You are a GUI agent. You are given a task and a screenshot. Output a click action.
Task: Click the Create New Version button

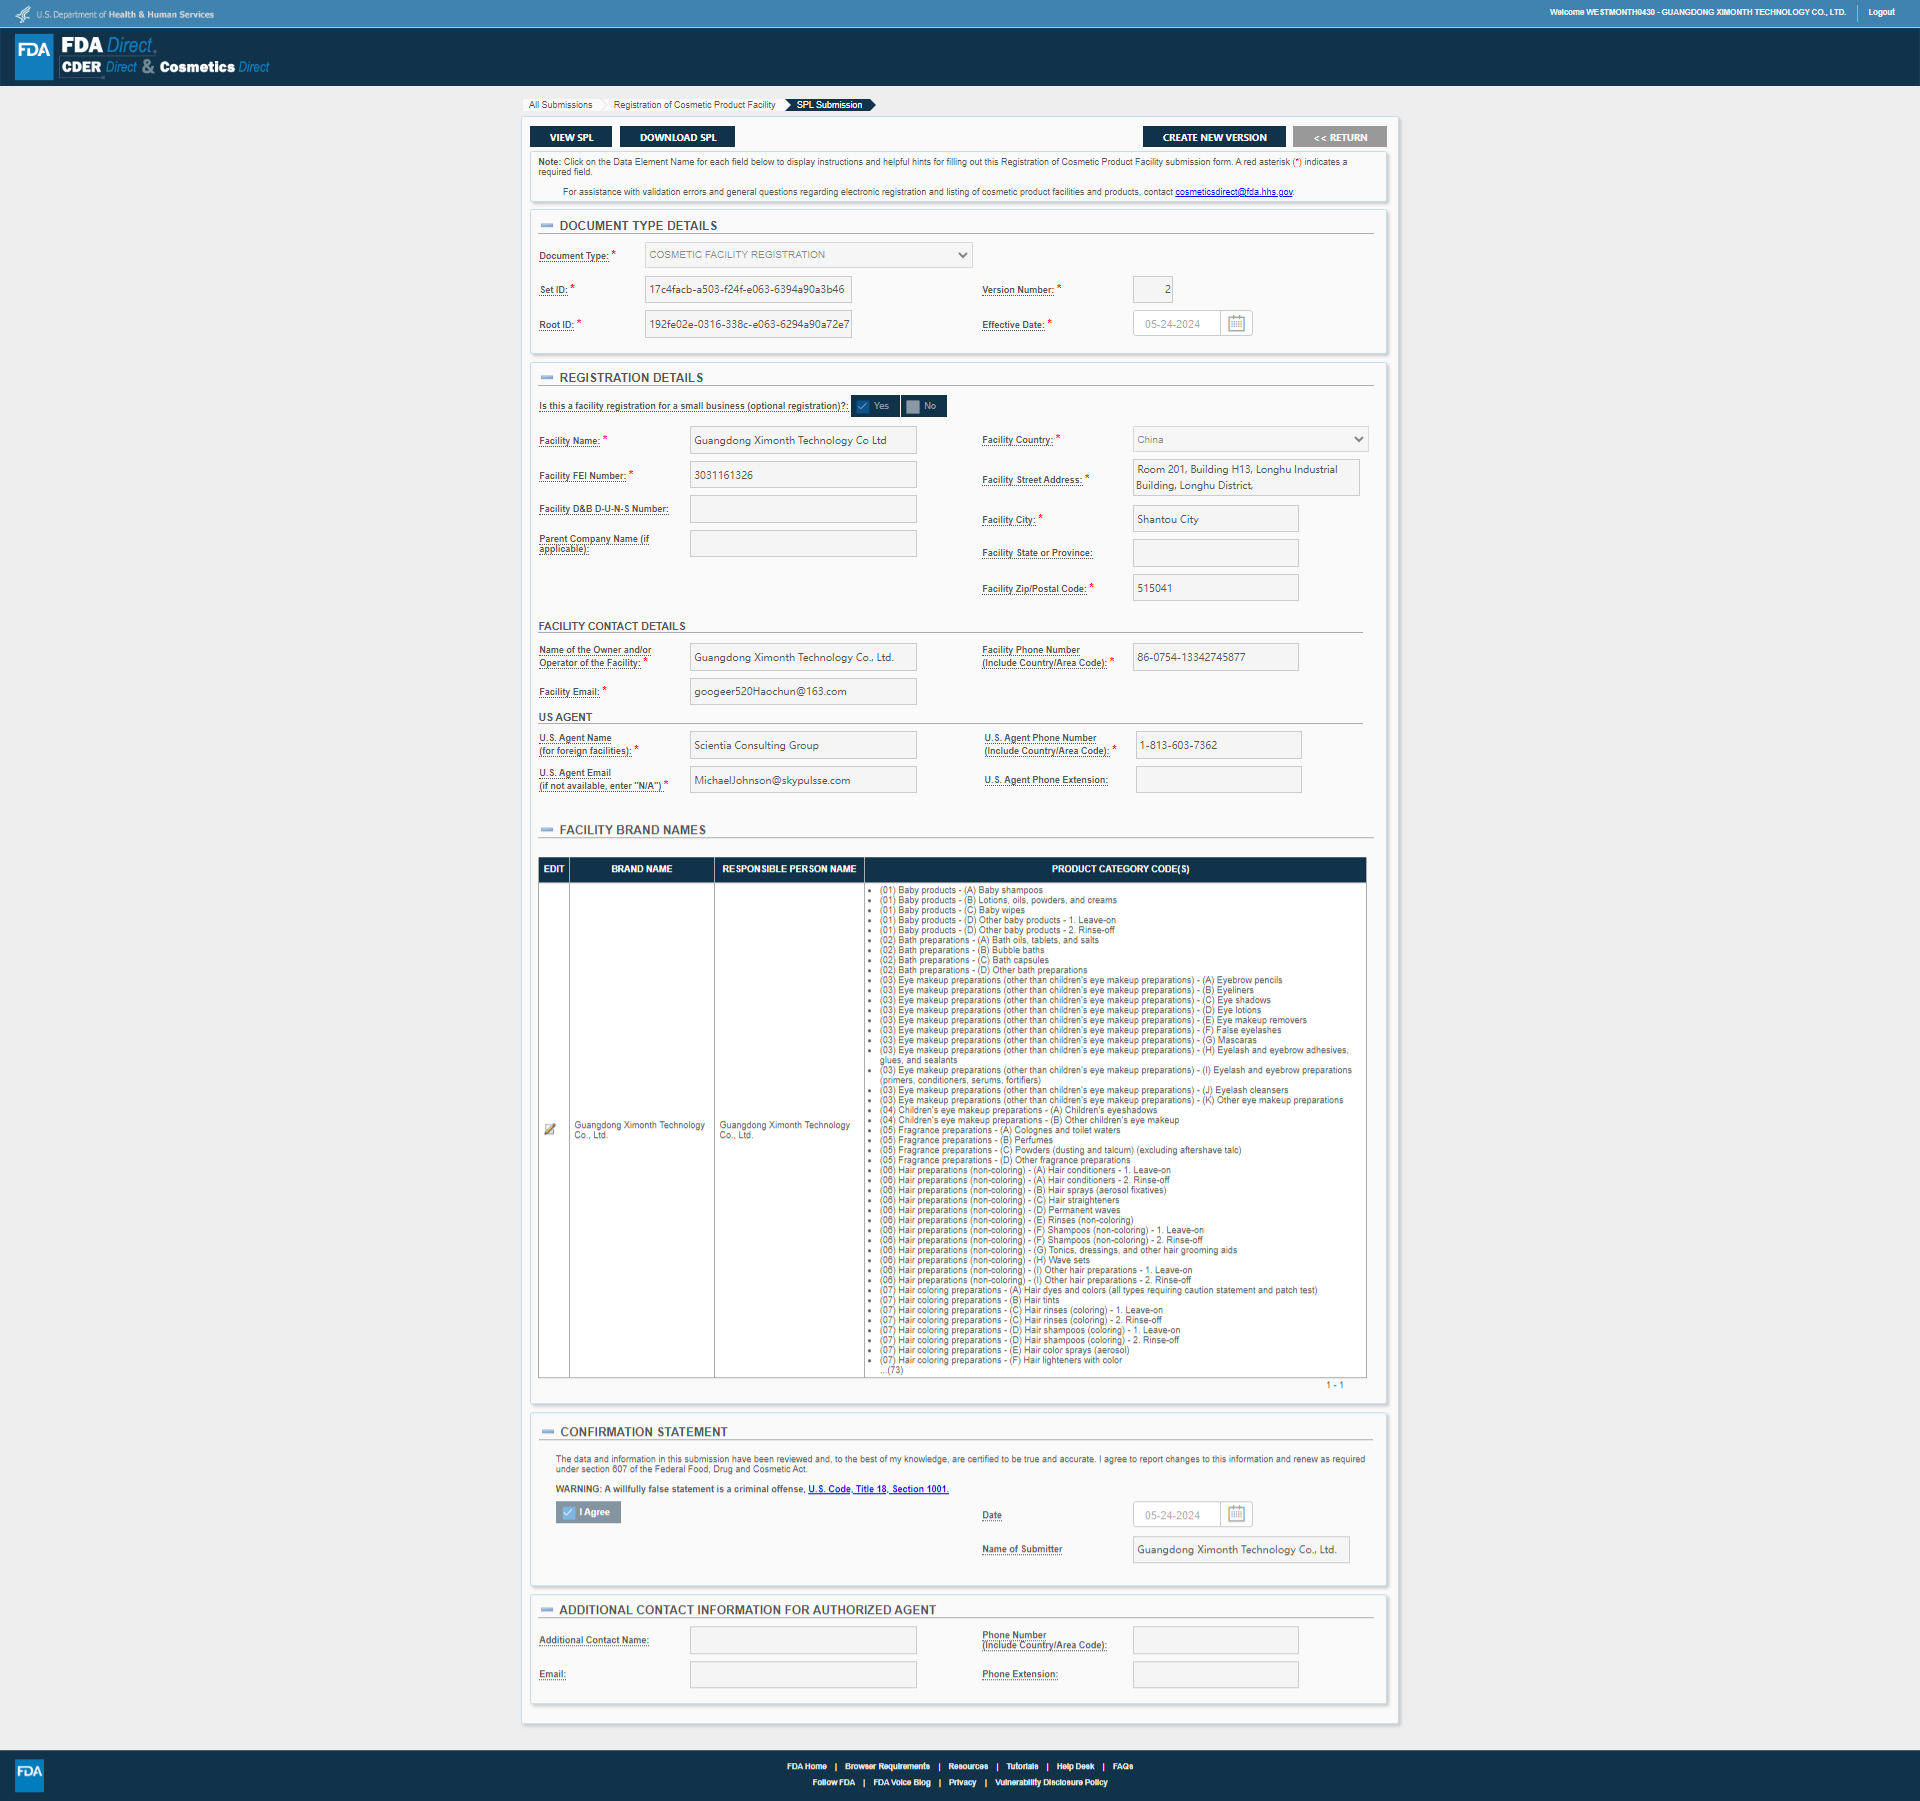click(x=1214, y=138)
